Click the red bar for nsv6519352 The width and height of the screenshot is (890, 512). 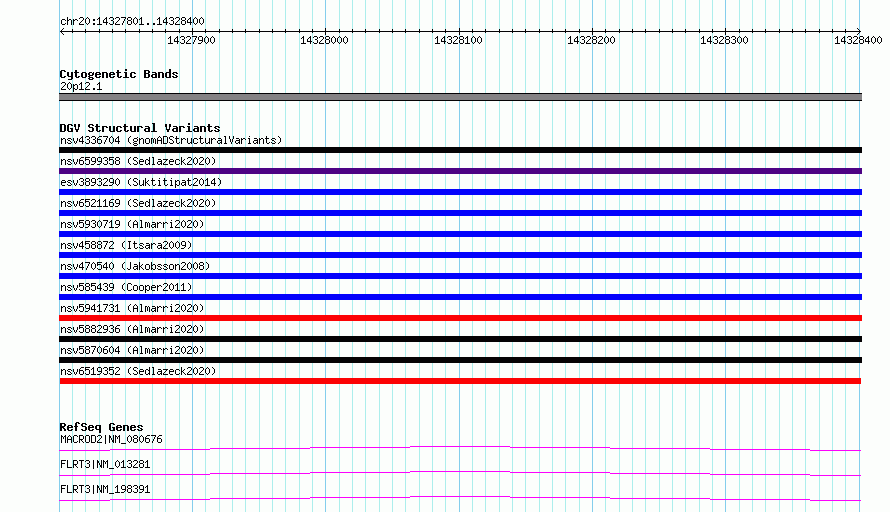(x=460, y=381)
